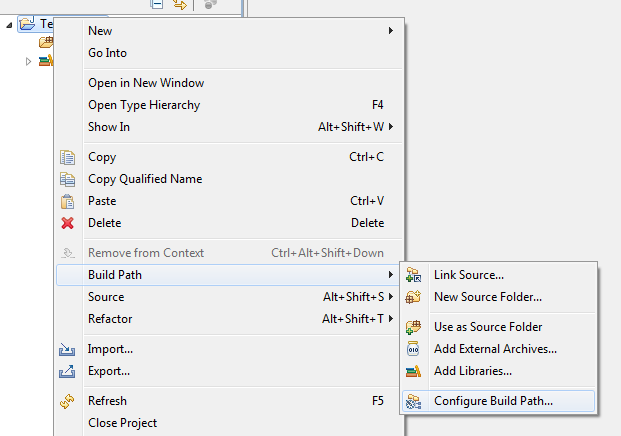
Task: Select Configure Build Path option
Action: tap(493, 401)
